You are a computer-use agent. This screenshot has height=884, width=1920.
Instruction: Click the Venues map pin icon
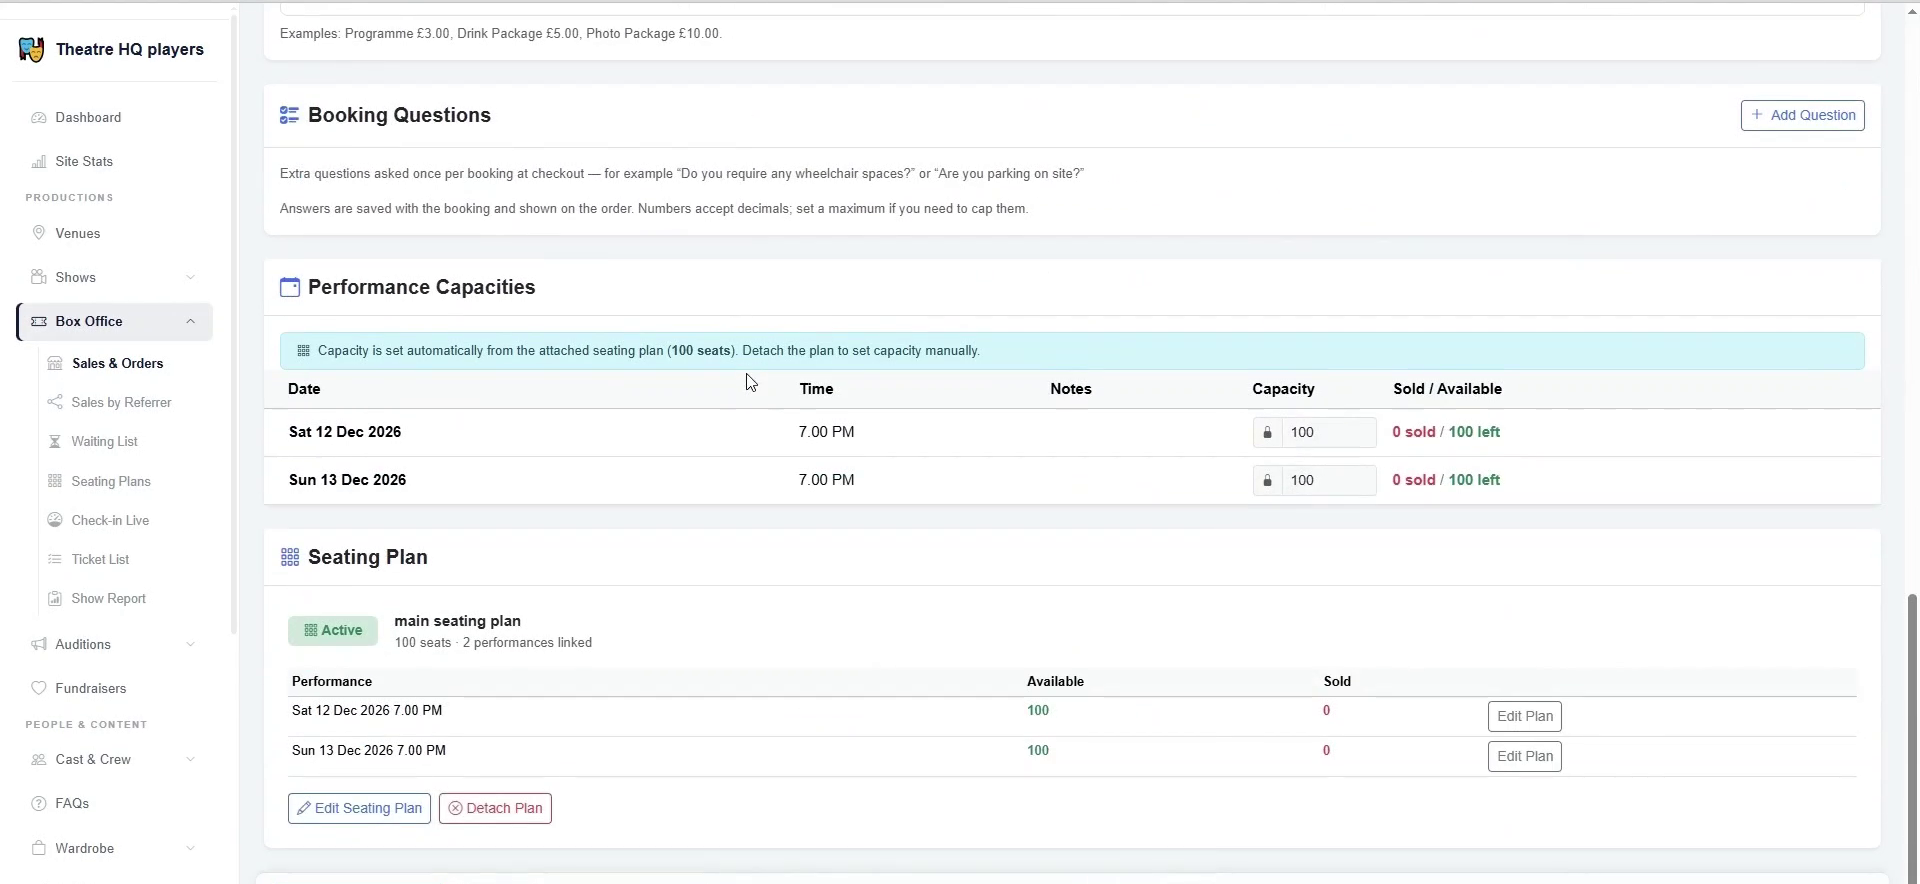coord(39,233)
